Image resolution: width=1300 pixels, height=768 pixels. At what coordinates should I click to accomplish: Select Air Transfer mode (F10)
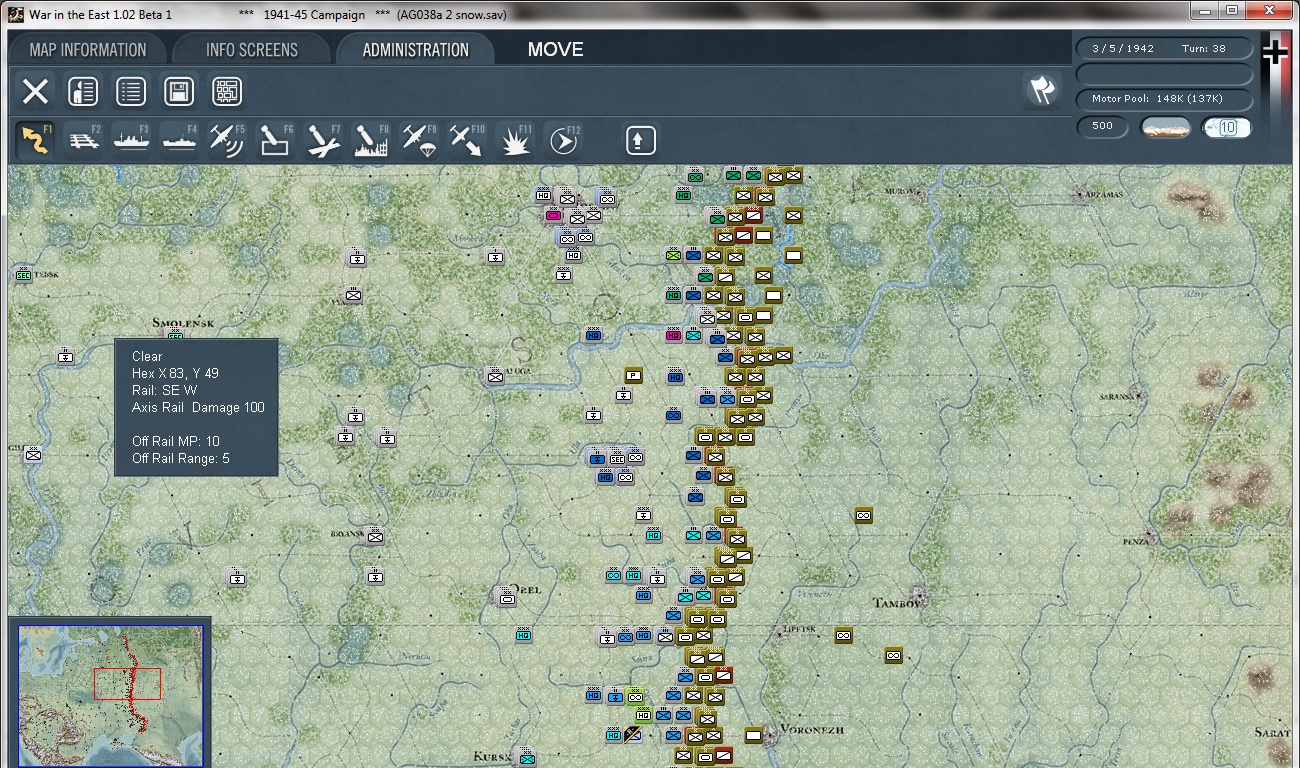[468, 140]
